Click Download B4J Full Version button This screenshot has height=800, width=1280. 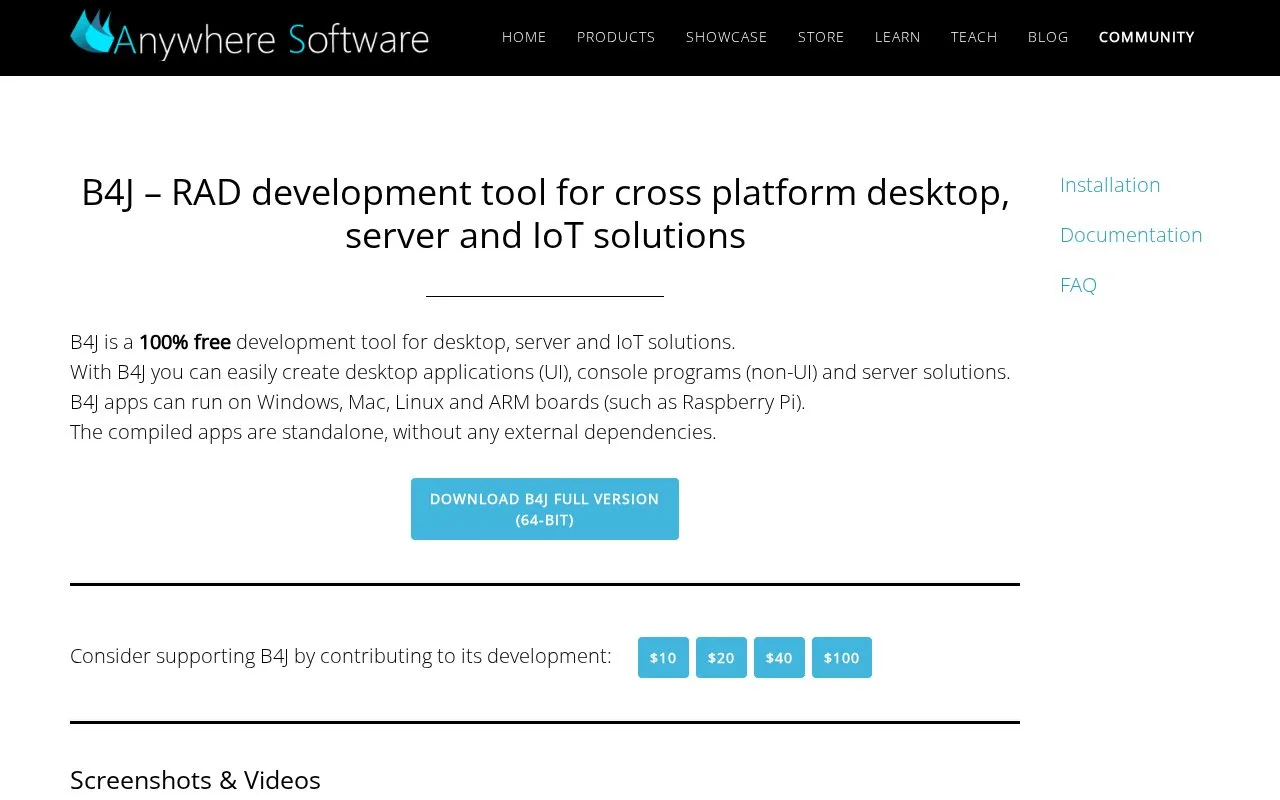[545, 509]
